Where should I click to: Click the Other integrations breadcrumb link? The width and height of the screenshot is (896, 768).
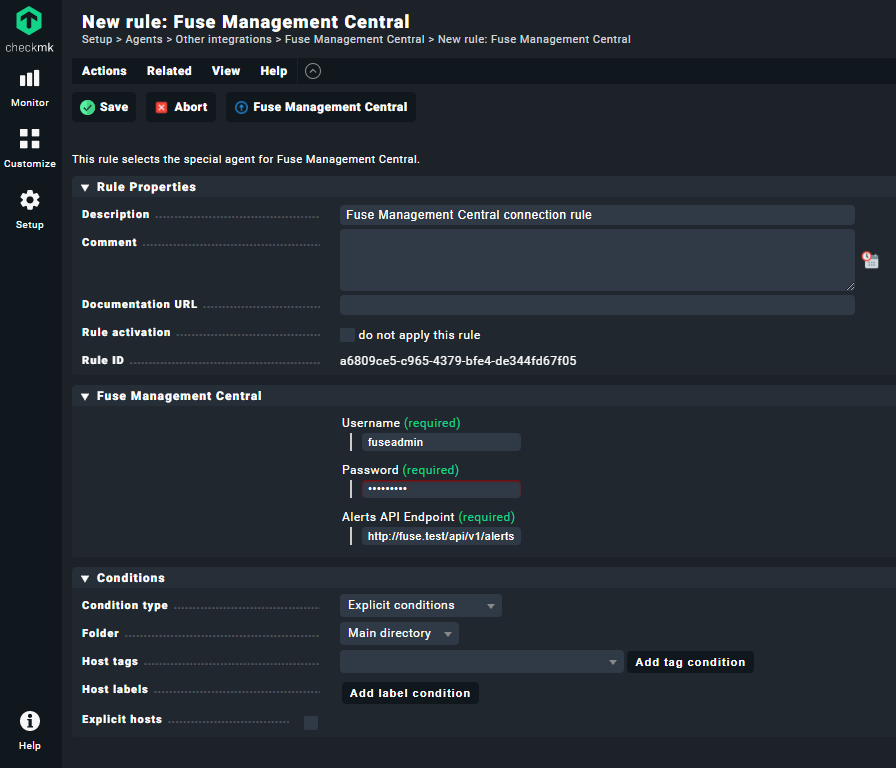click(x=223, y=39)
